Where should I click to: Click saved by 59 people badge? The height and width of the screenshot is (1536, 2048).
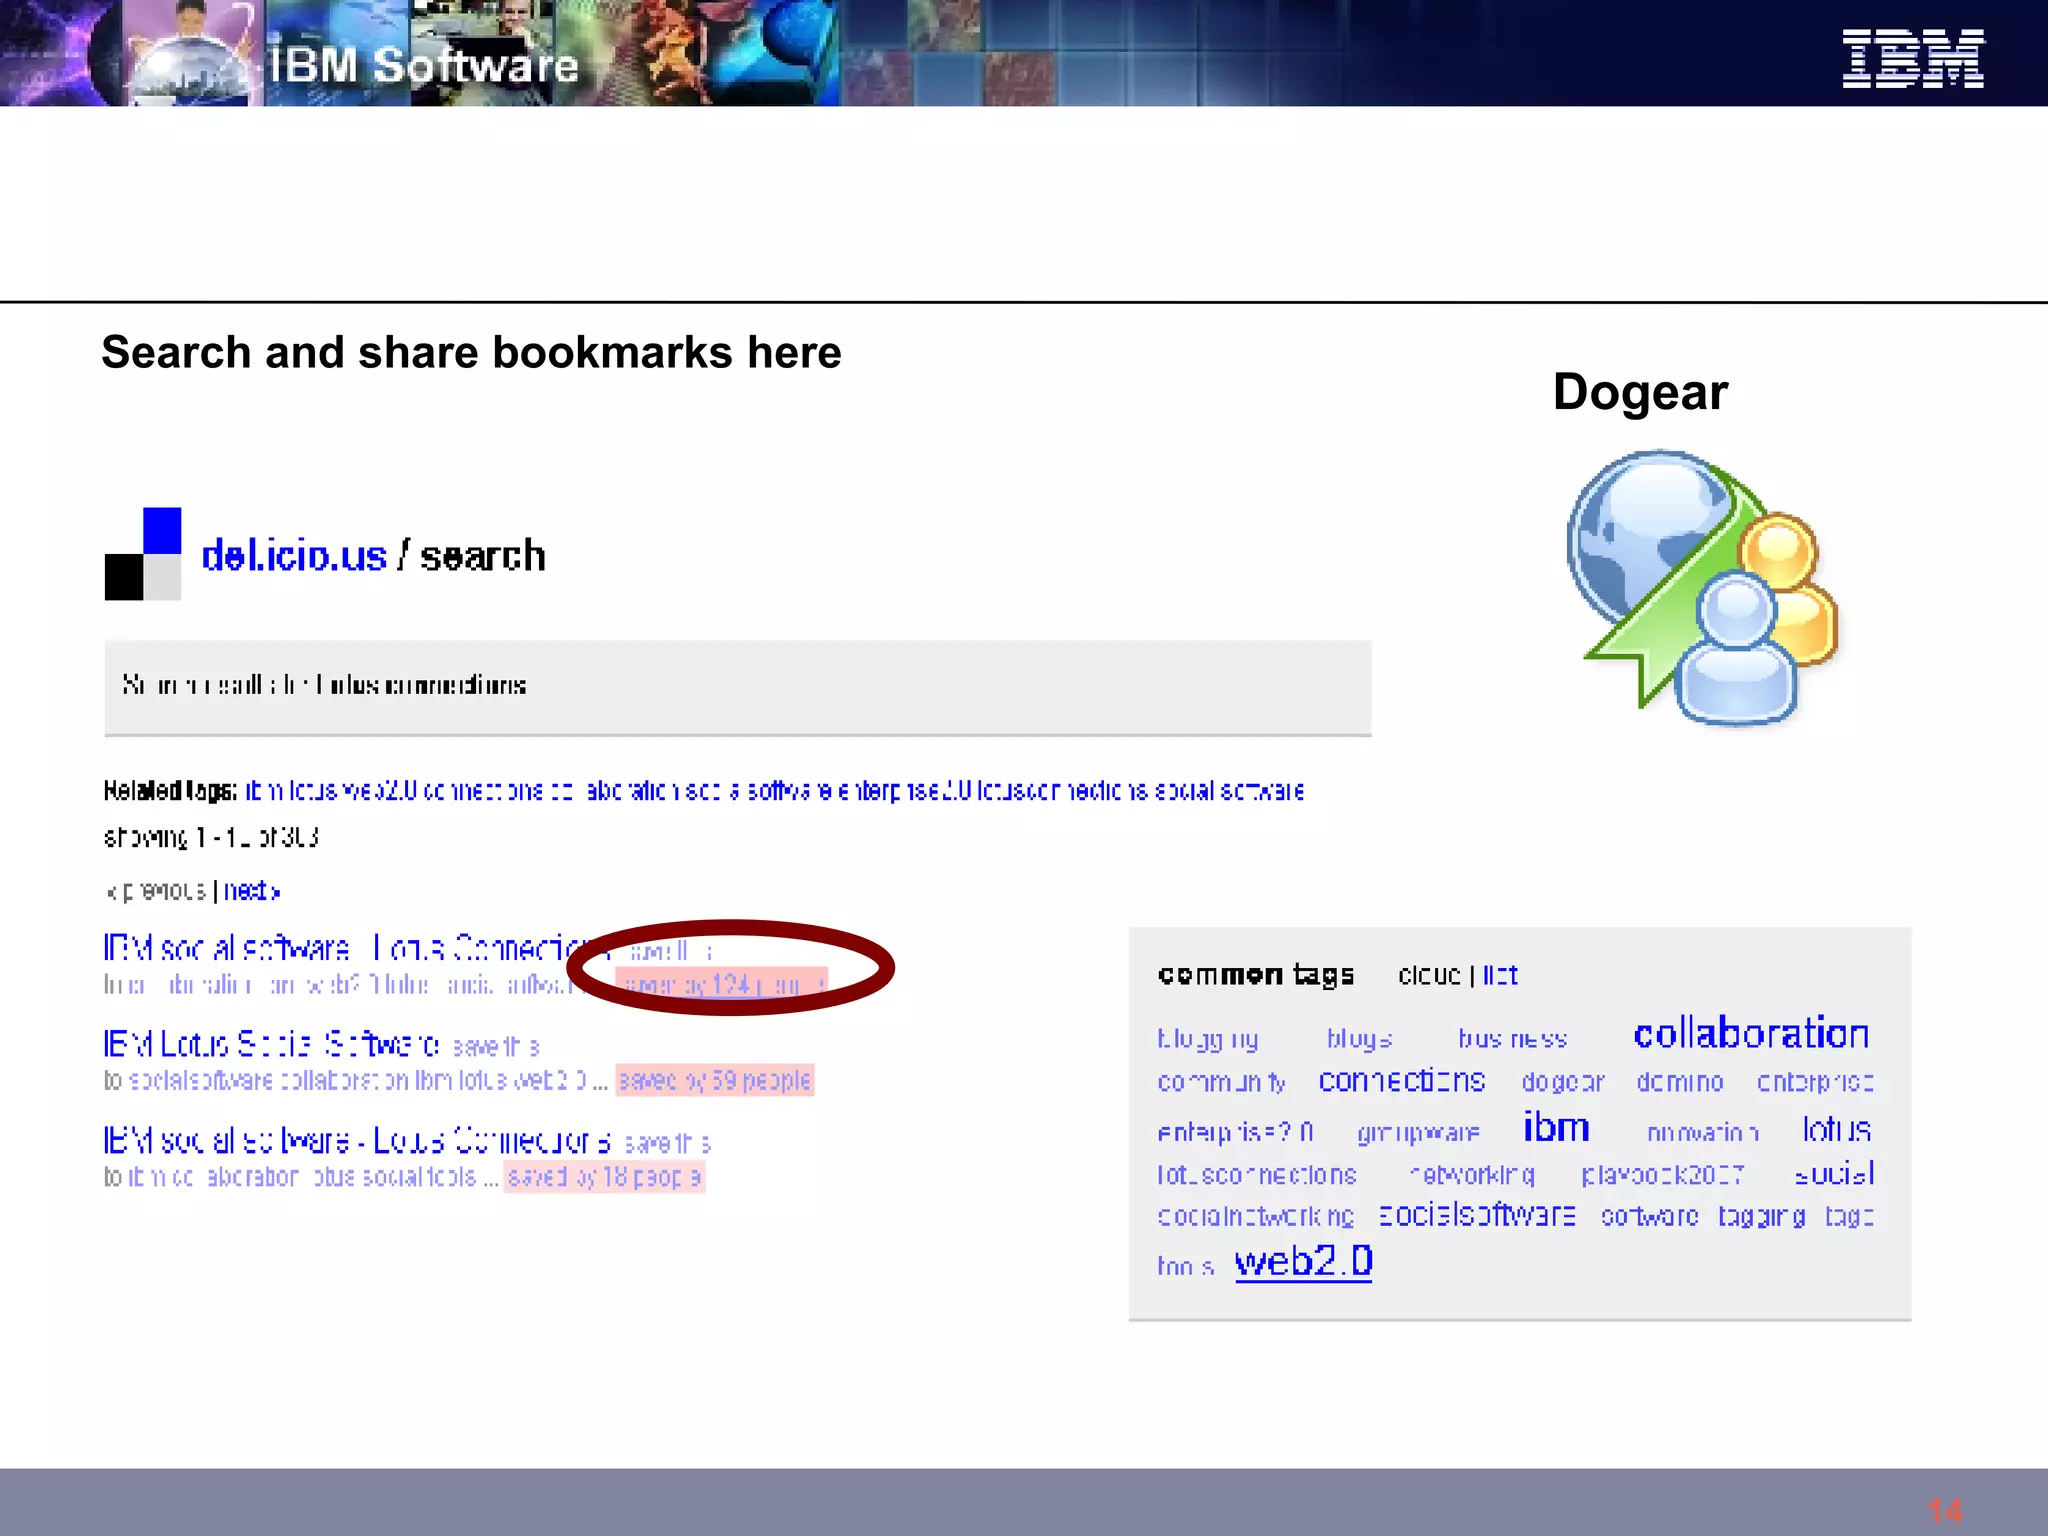click(714, 1080)
